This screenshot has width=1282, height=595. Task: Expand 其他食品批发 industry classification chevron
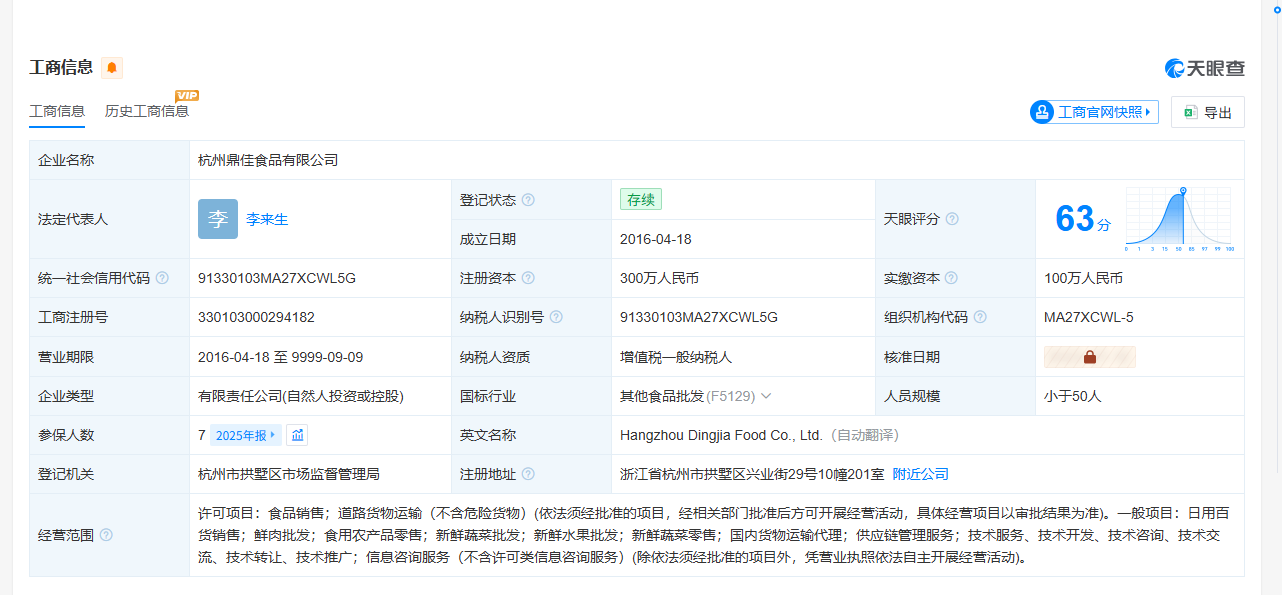tap(766, 396)
